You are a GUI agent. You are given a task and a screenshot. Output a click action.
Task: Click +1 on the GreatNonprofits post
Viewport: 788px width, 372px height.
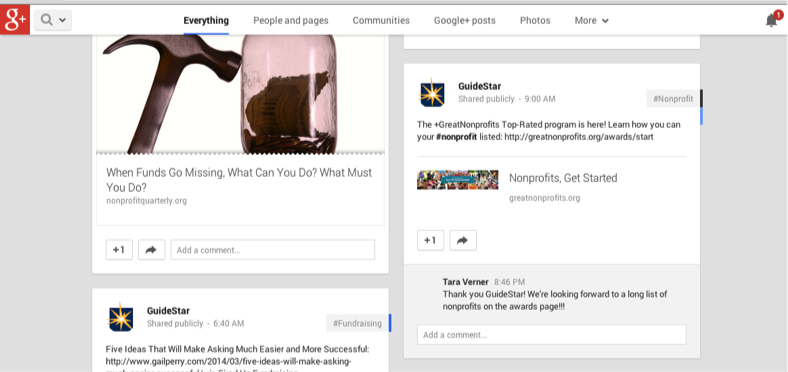(431, 240)
